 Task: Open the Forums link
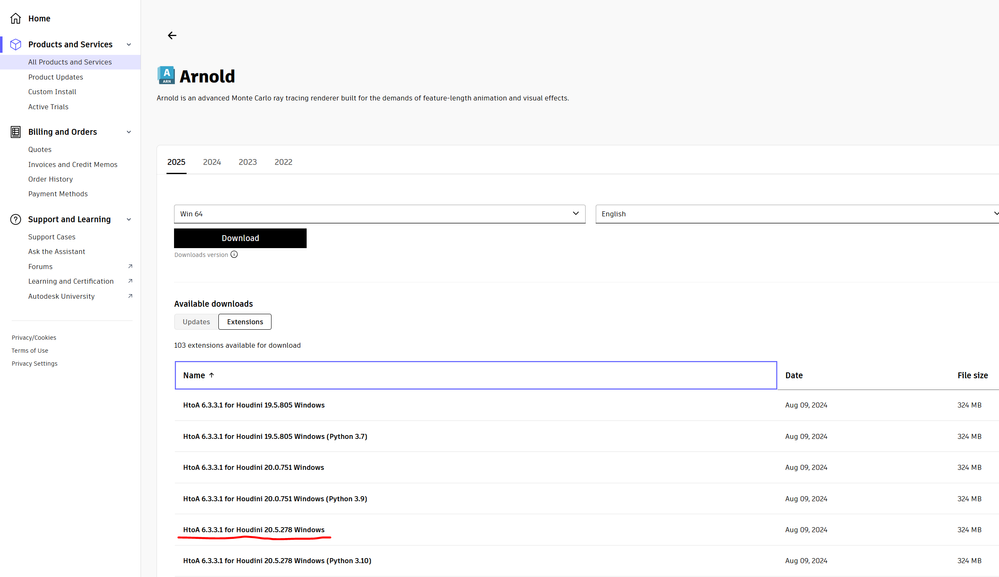pos(40,266)
